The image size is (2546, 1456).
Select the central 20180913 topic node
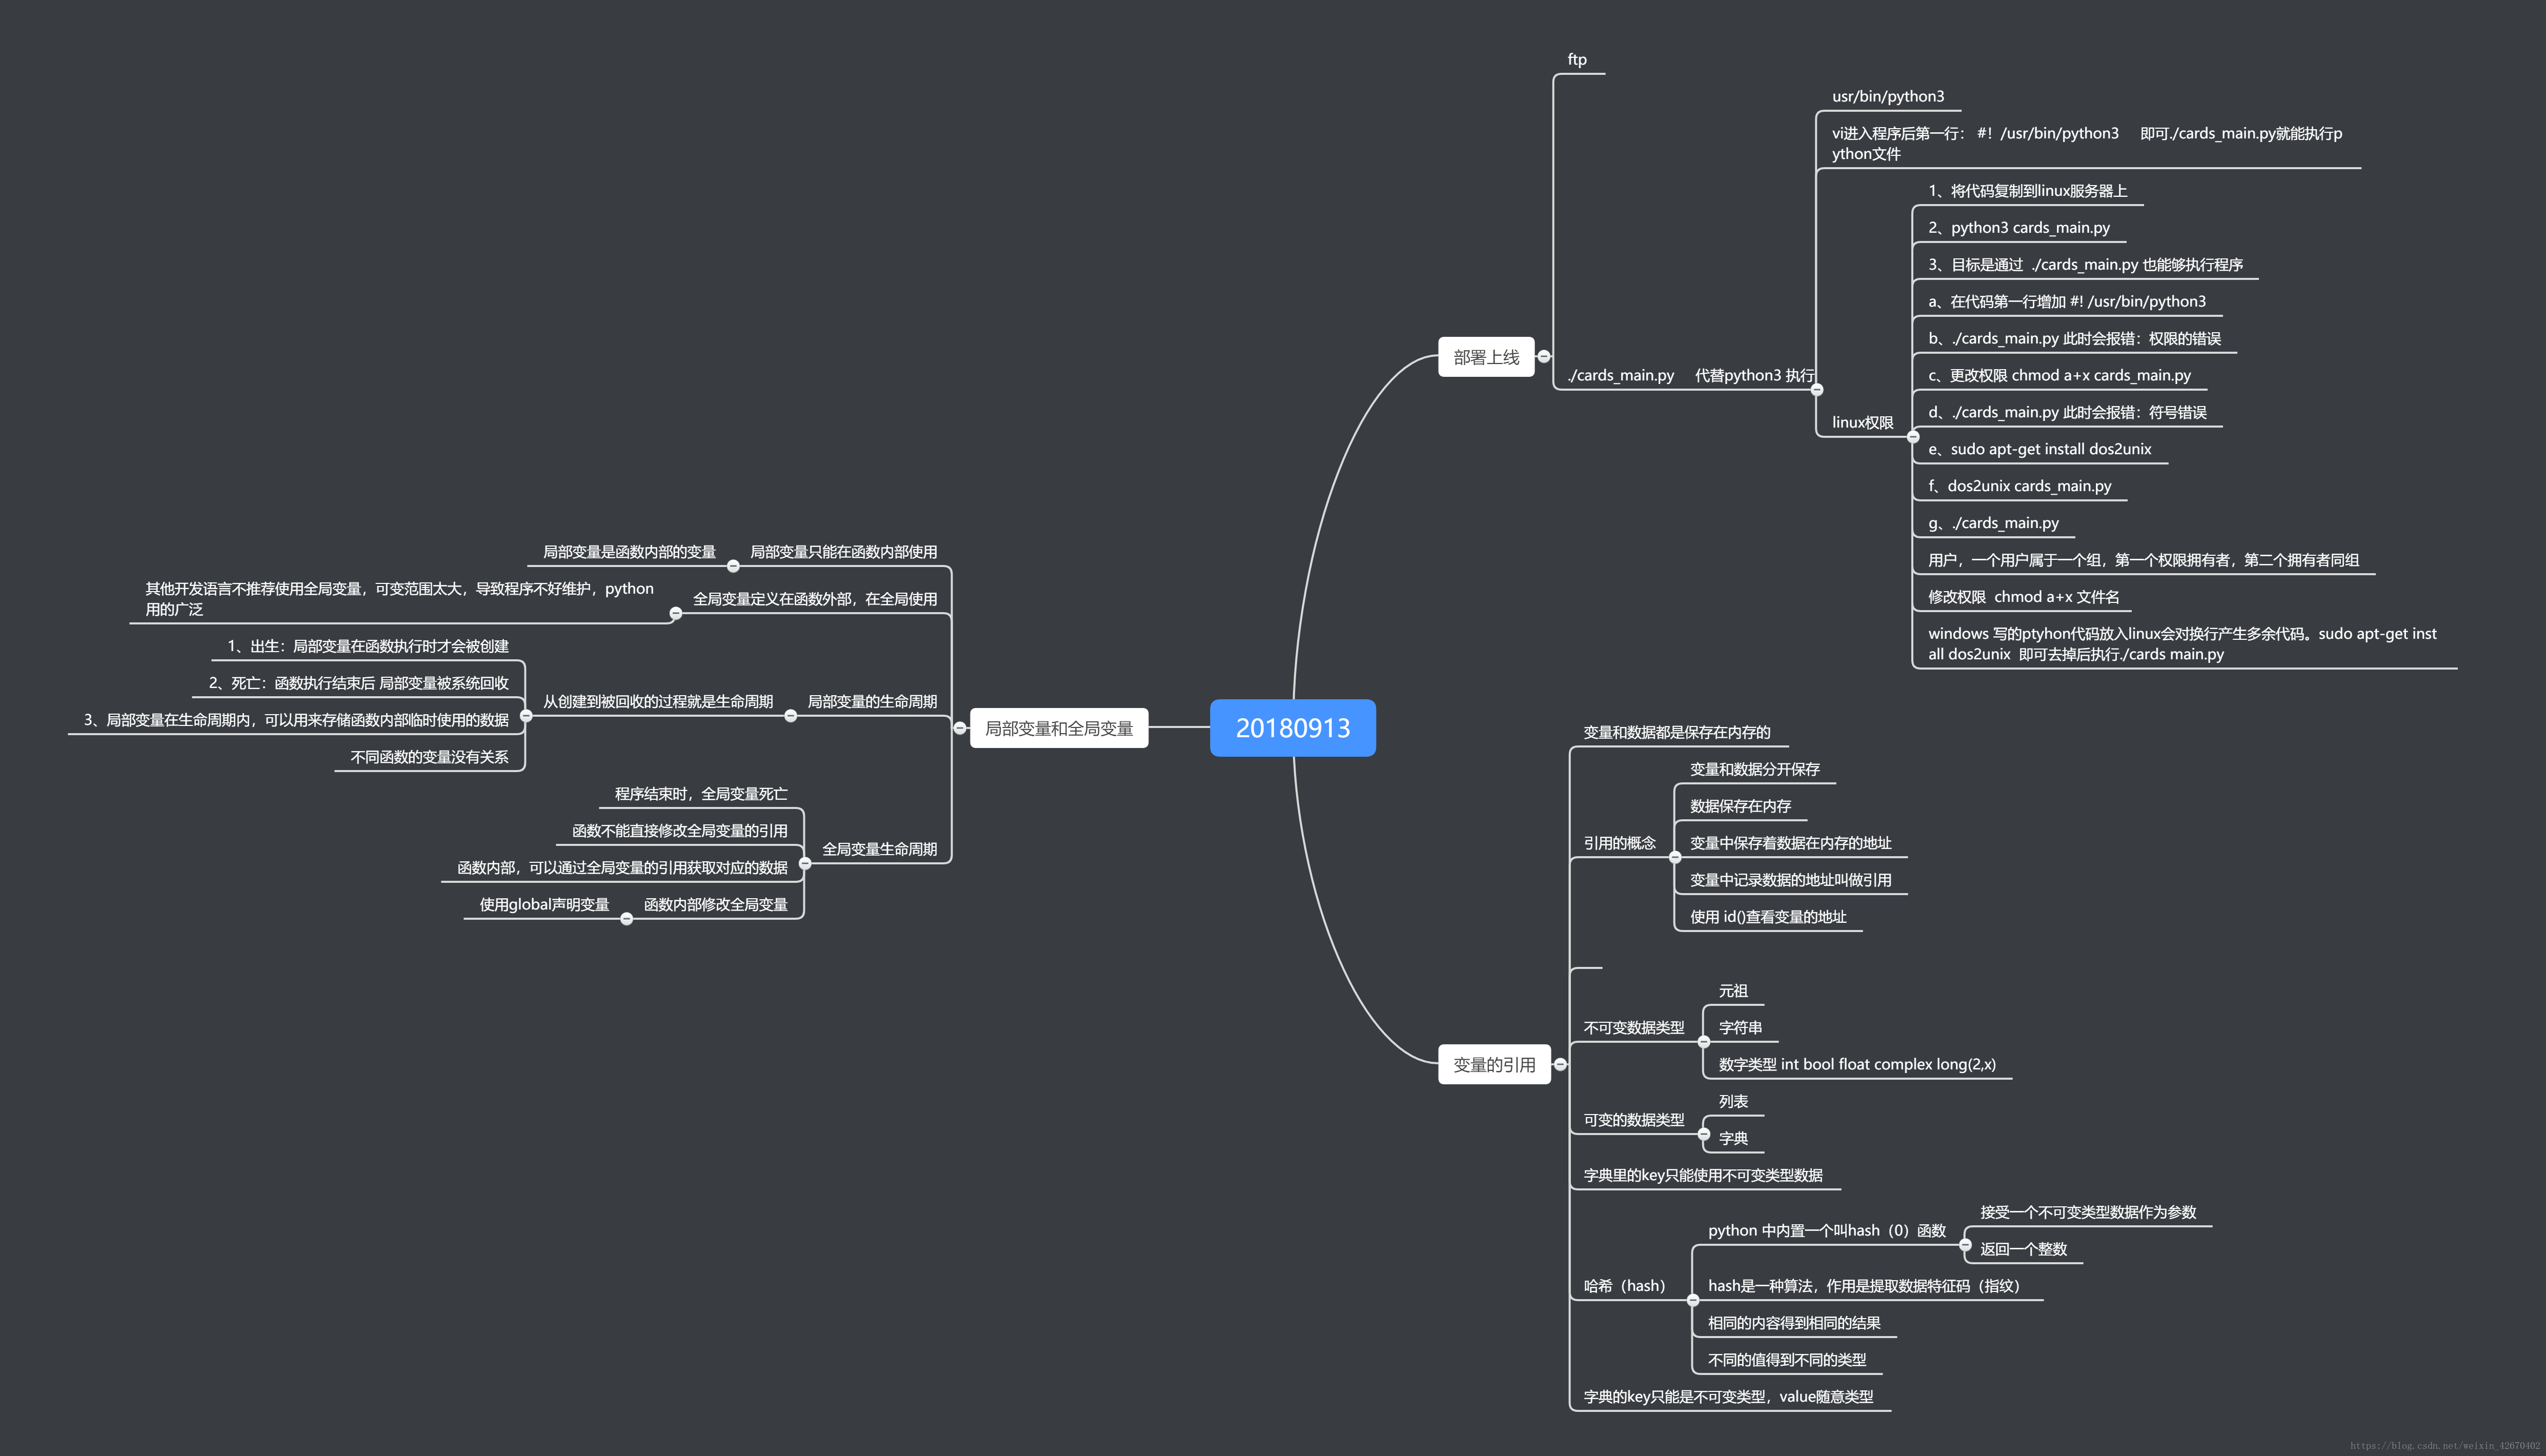click(1292, 728)
